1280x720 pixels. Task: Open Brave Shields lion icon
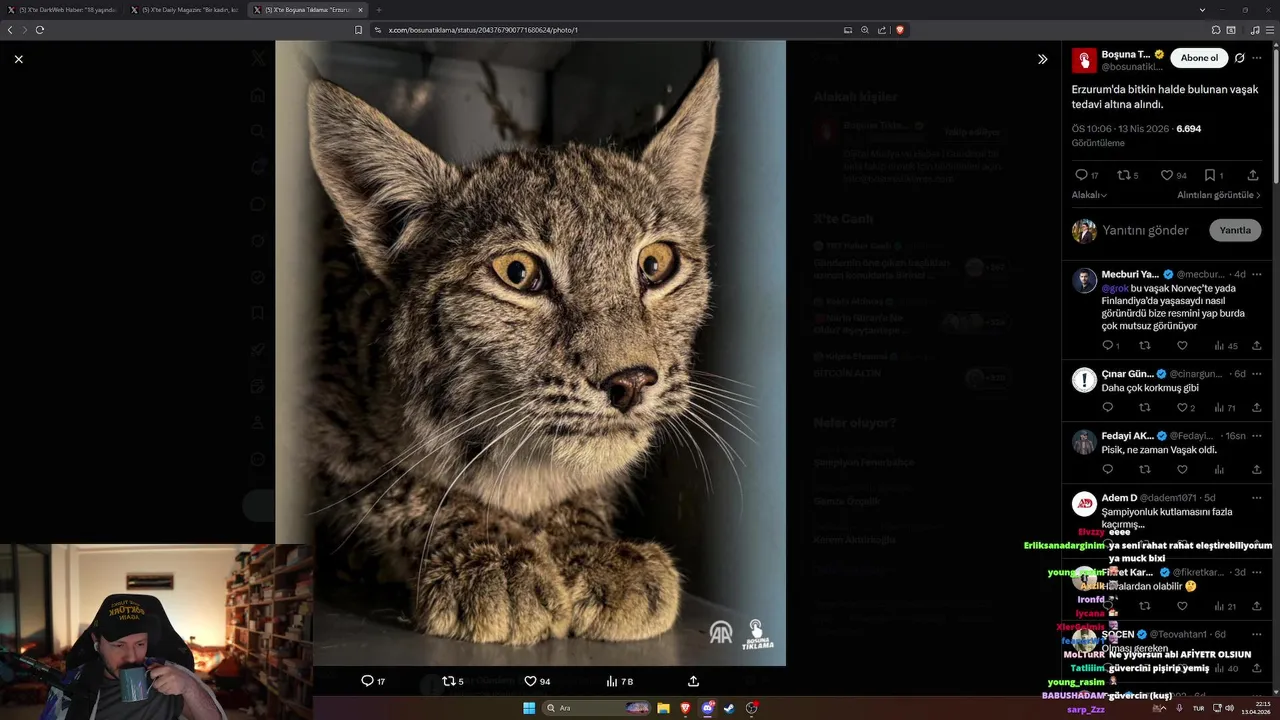[900, 30]
